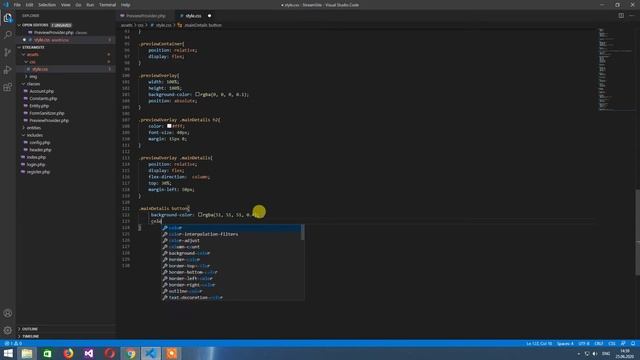Viewport: 640px width, 360px height.
Task: Open the Search view in activity bar
Action: coord(8,35)
